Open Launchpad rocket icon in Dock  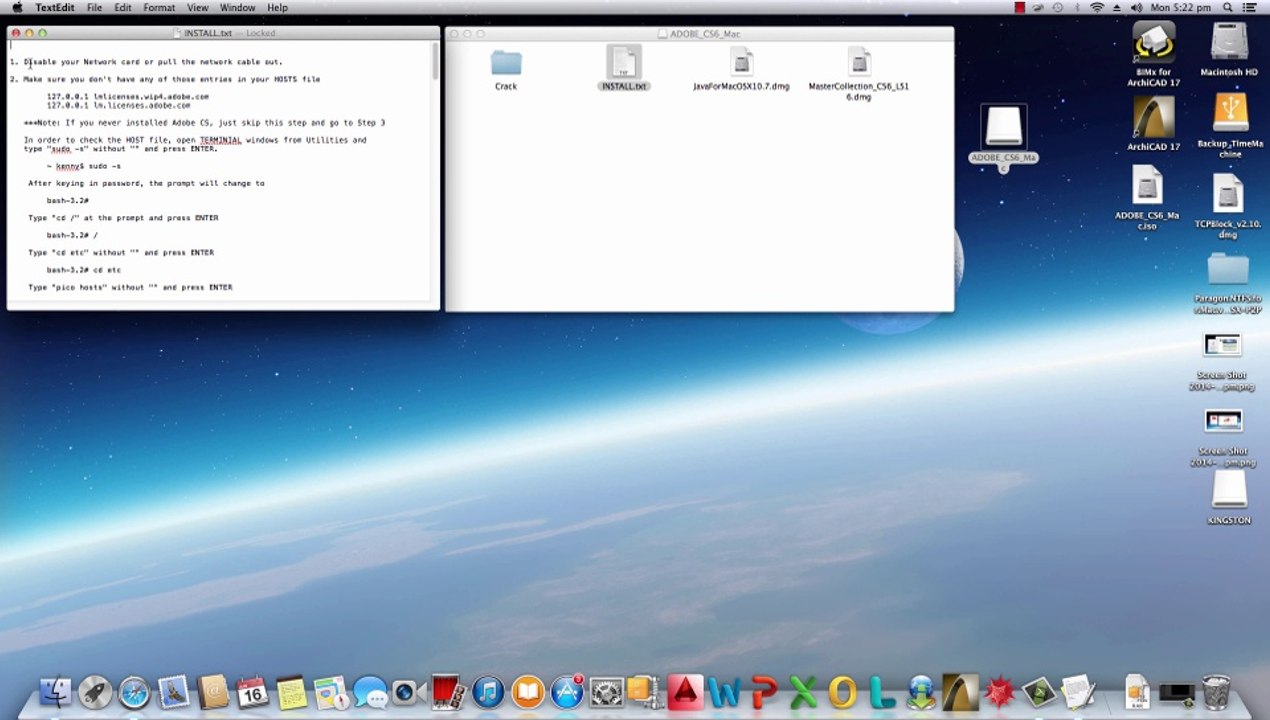click(95, 692)
